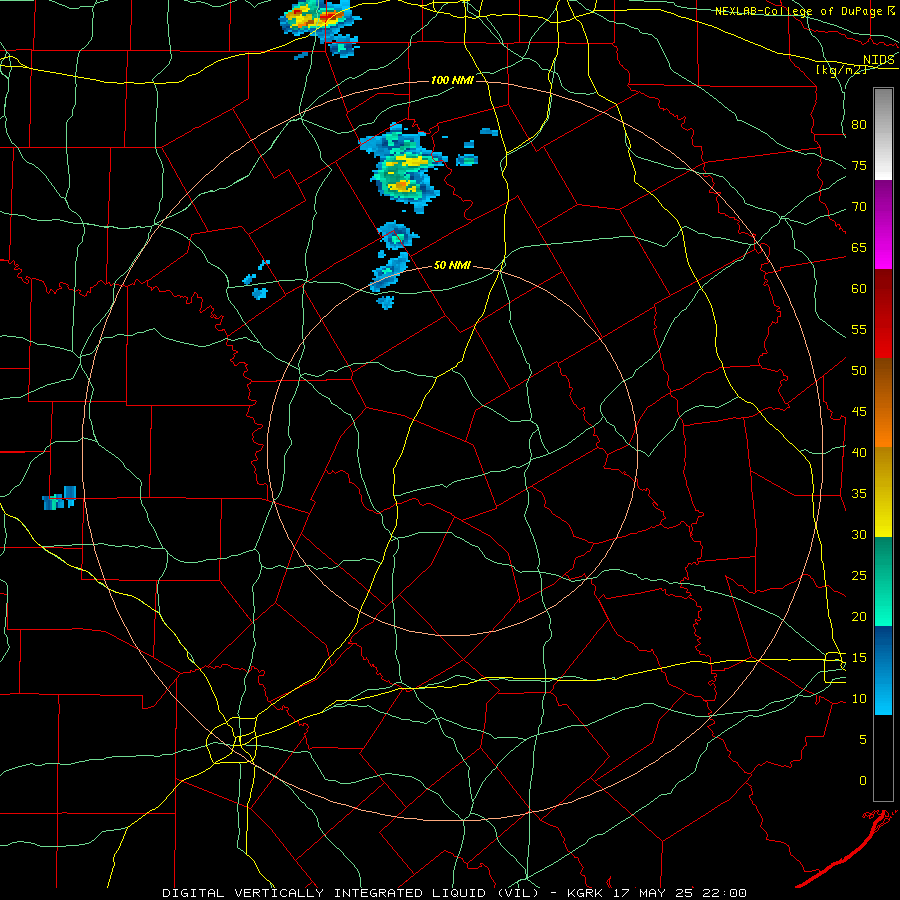Viewport: 900px width, 900px height.
Task: Click the NIDS label above the scale
Action: click(878, 59)
